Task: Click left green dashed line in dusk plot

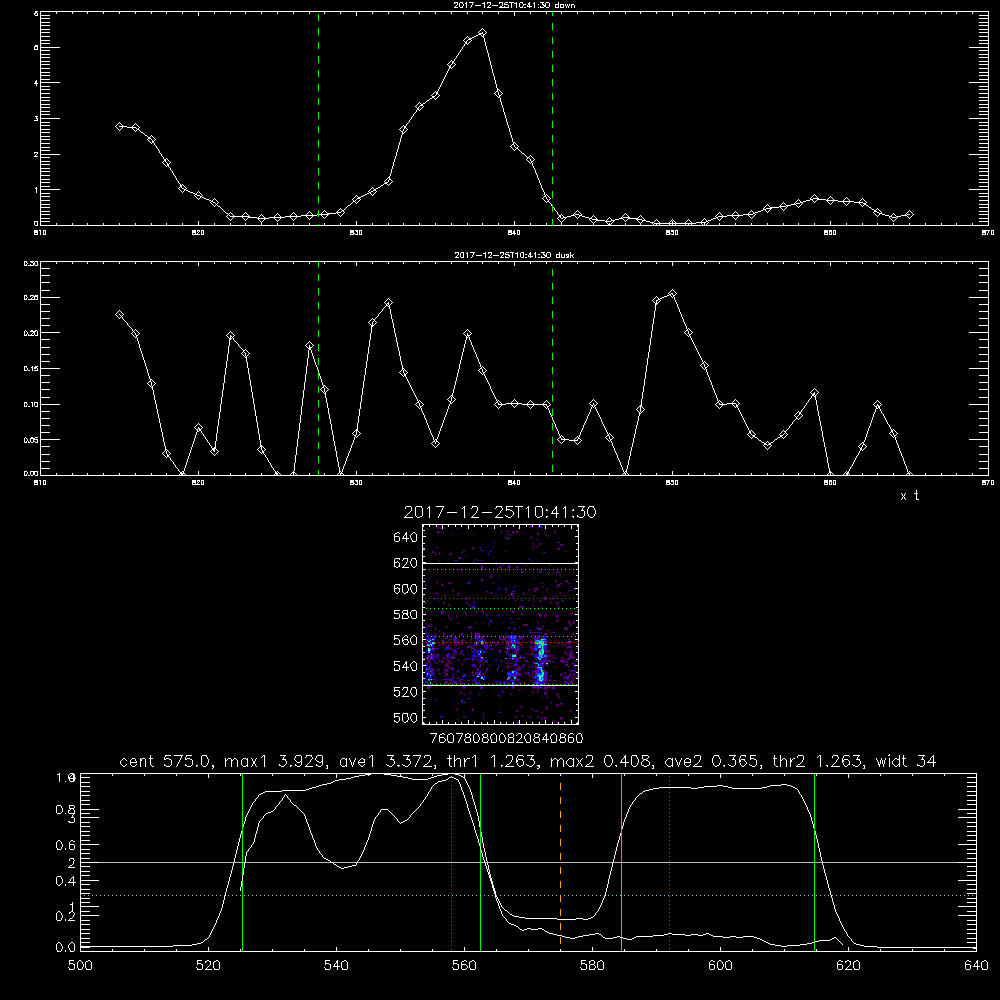Action: tap(318, 368)
